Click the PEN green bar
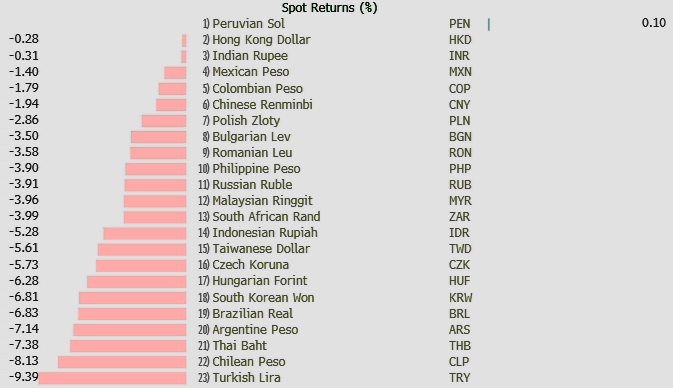 click(489, 24)
